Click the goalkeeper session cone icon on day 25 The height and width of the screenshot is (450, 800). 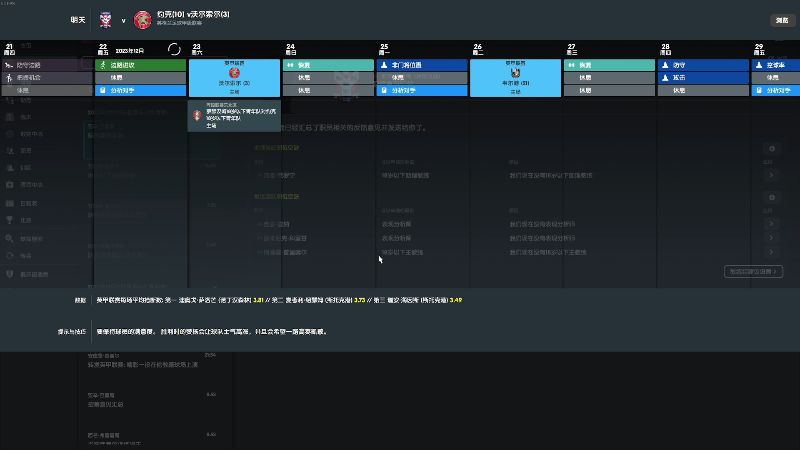(x=384, y=65)
